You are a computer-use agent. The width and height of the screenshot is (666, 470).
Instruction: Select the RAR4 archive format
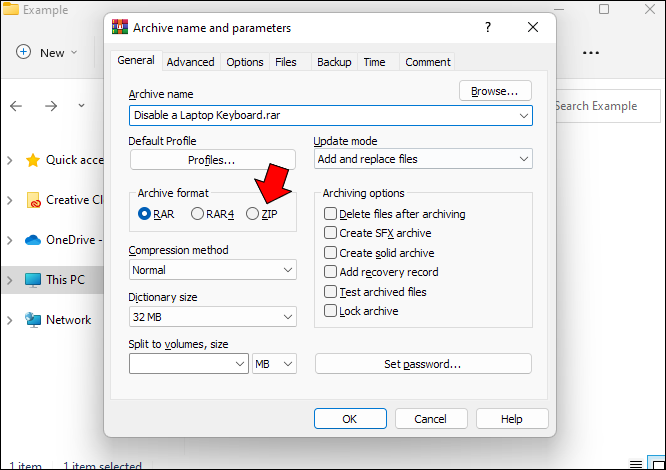pyautogui.click(x=197, y=213)
